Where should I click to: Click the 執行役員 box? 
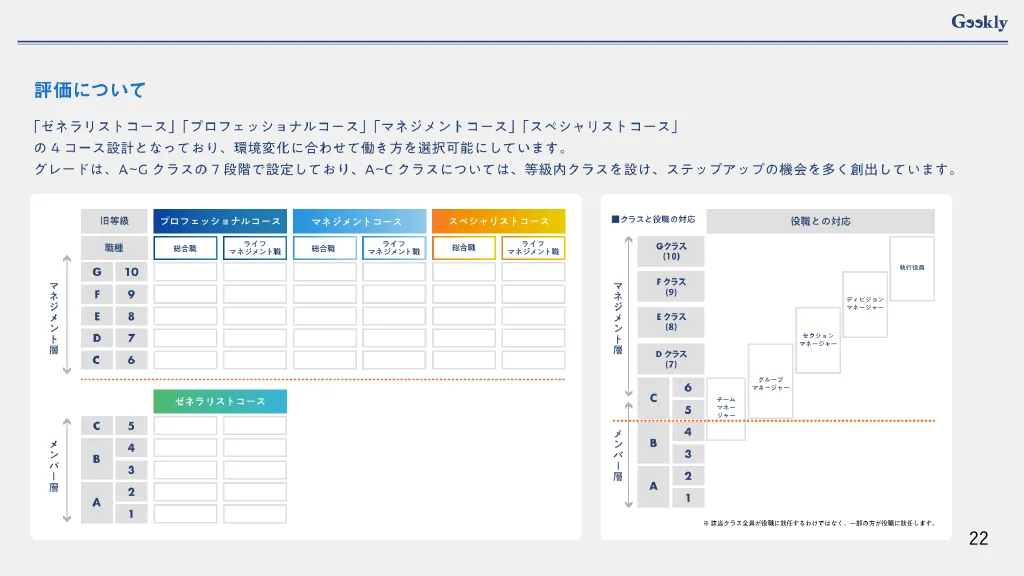912,268
